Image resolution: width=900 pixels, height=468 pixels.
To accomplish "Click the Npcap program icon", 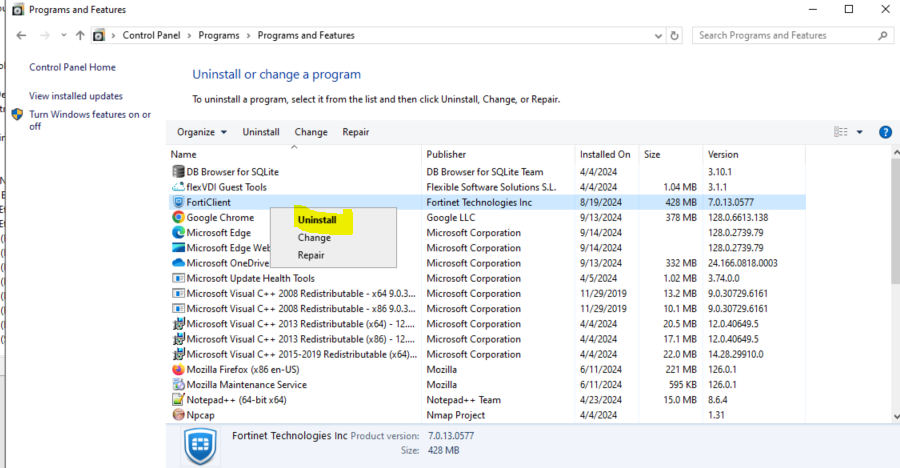I will point(178,414).
